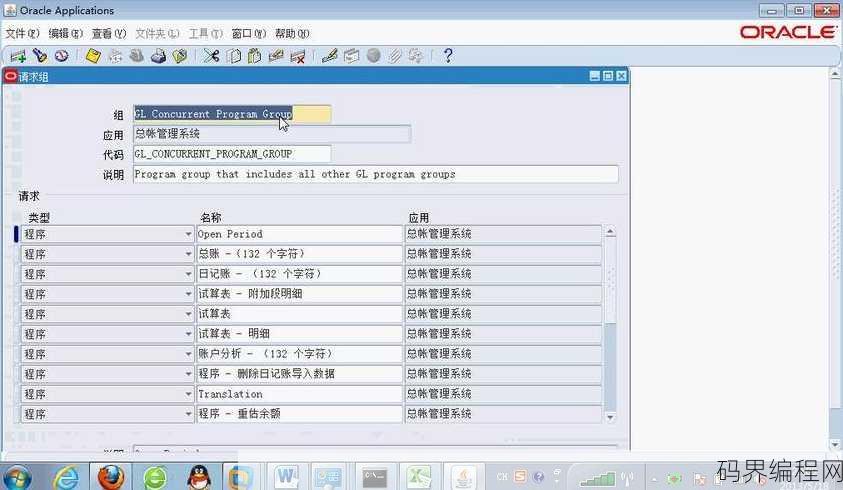Select the Open Period name cell
The height and width of the screenshot is (490, 843).
299,234
